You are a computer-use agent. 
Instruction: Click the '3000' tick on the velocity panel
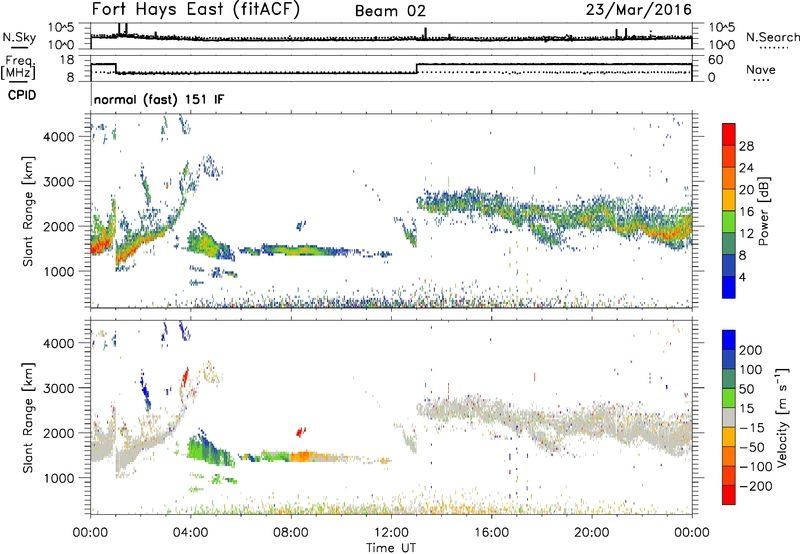pyautogui.click(x=59, y=388)
